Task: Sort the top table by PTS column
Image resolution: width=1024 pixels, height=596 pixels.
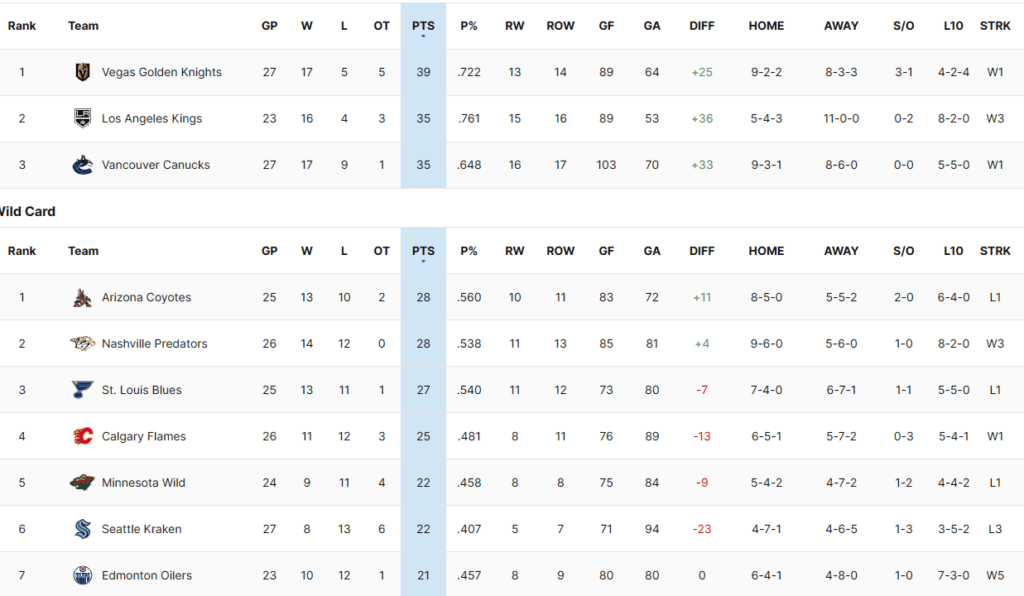Action: click(423, 26)
